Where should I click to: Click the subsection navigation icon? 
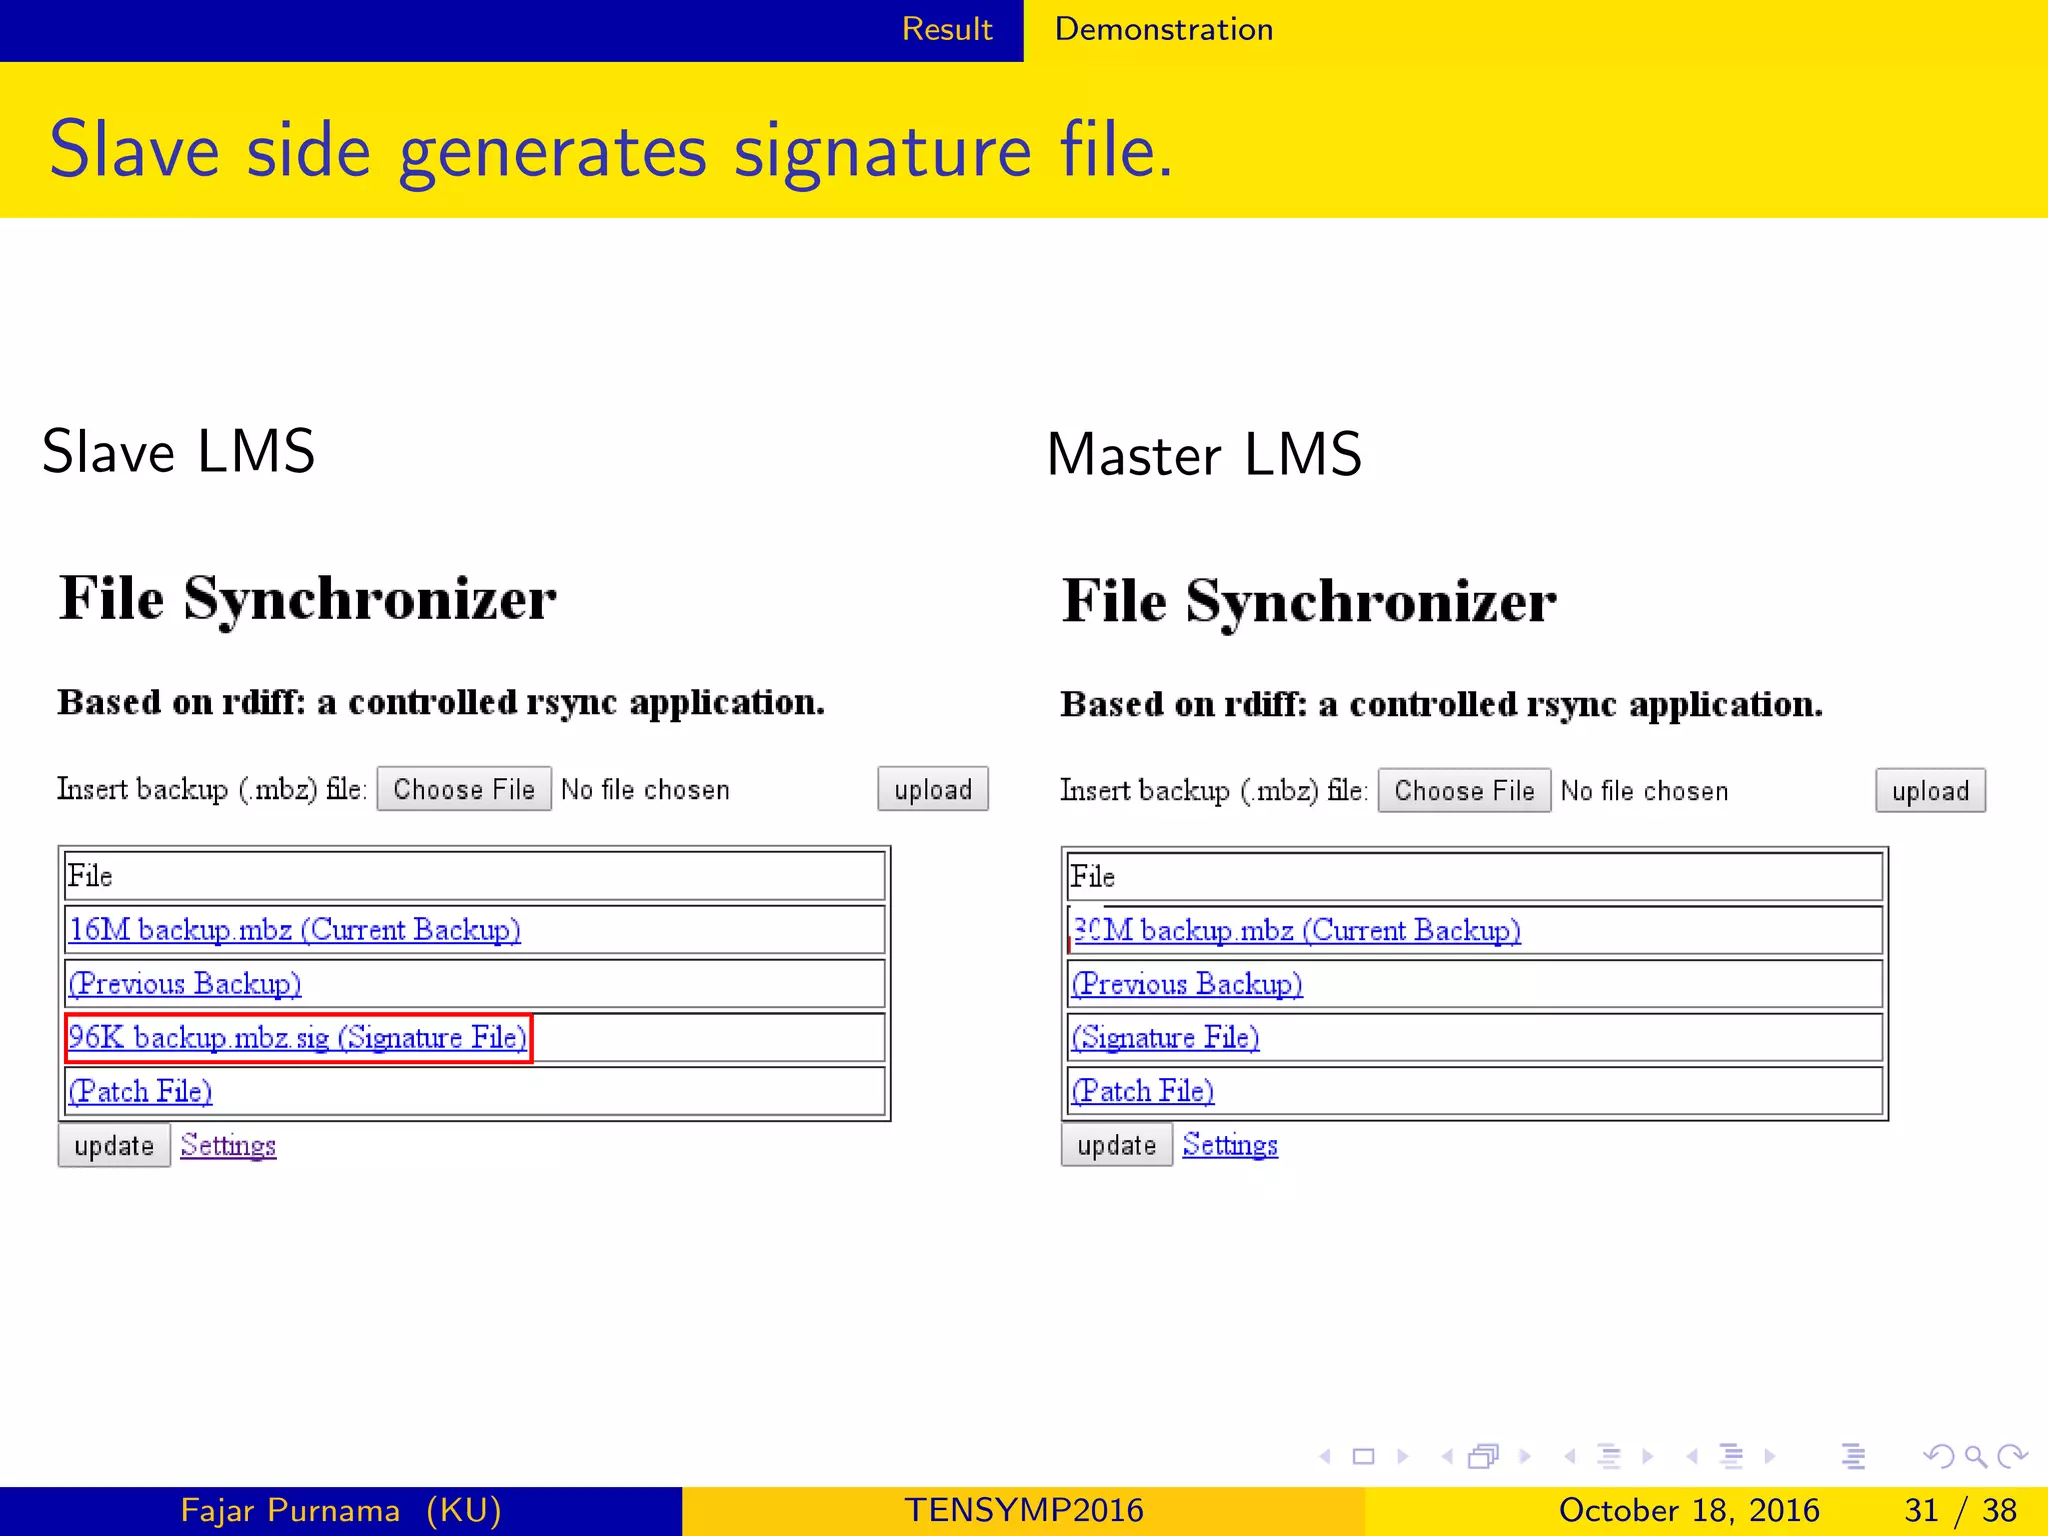pyautogui.click(x=1608, y=1456)
